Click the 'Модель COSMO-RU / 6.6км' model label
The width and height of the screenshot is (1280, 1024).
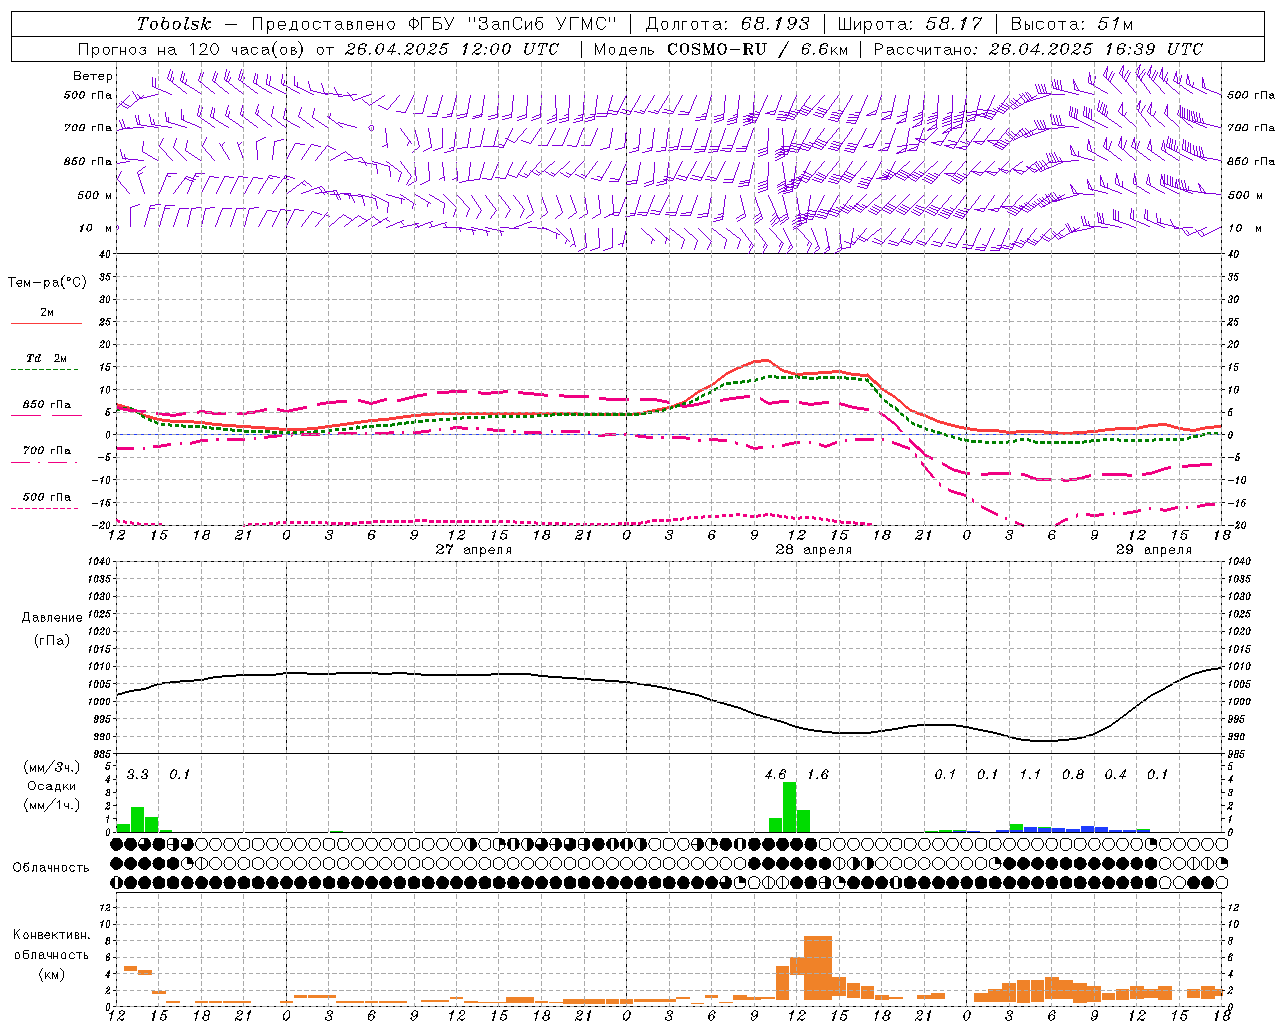[x=719, y=49]
